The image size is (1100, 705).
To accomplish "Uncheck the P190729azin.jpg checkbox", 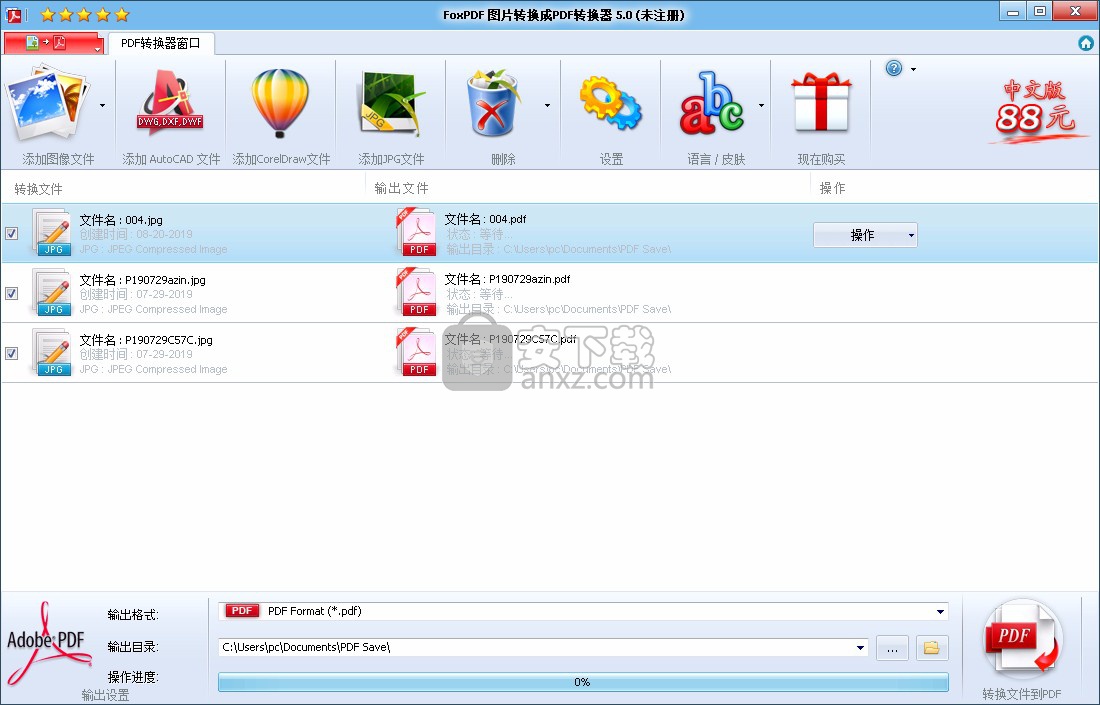I will click(x=11, y=293).
